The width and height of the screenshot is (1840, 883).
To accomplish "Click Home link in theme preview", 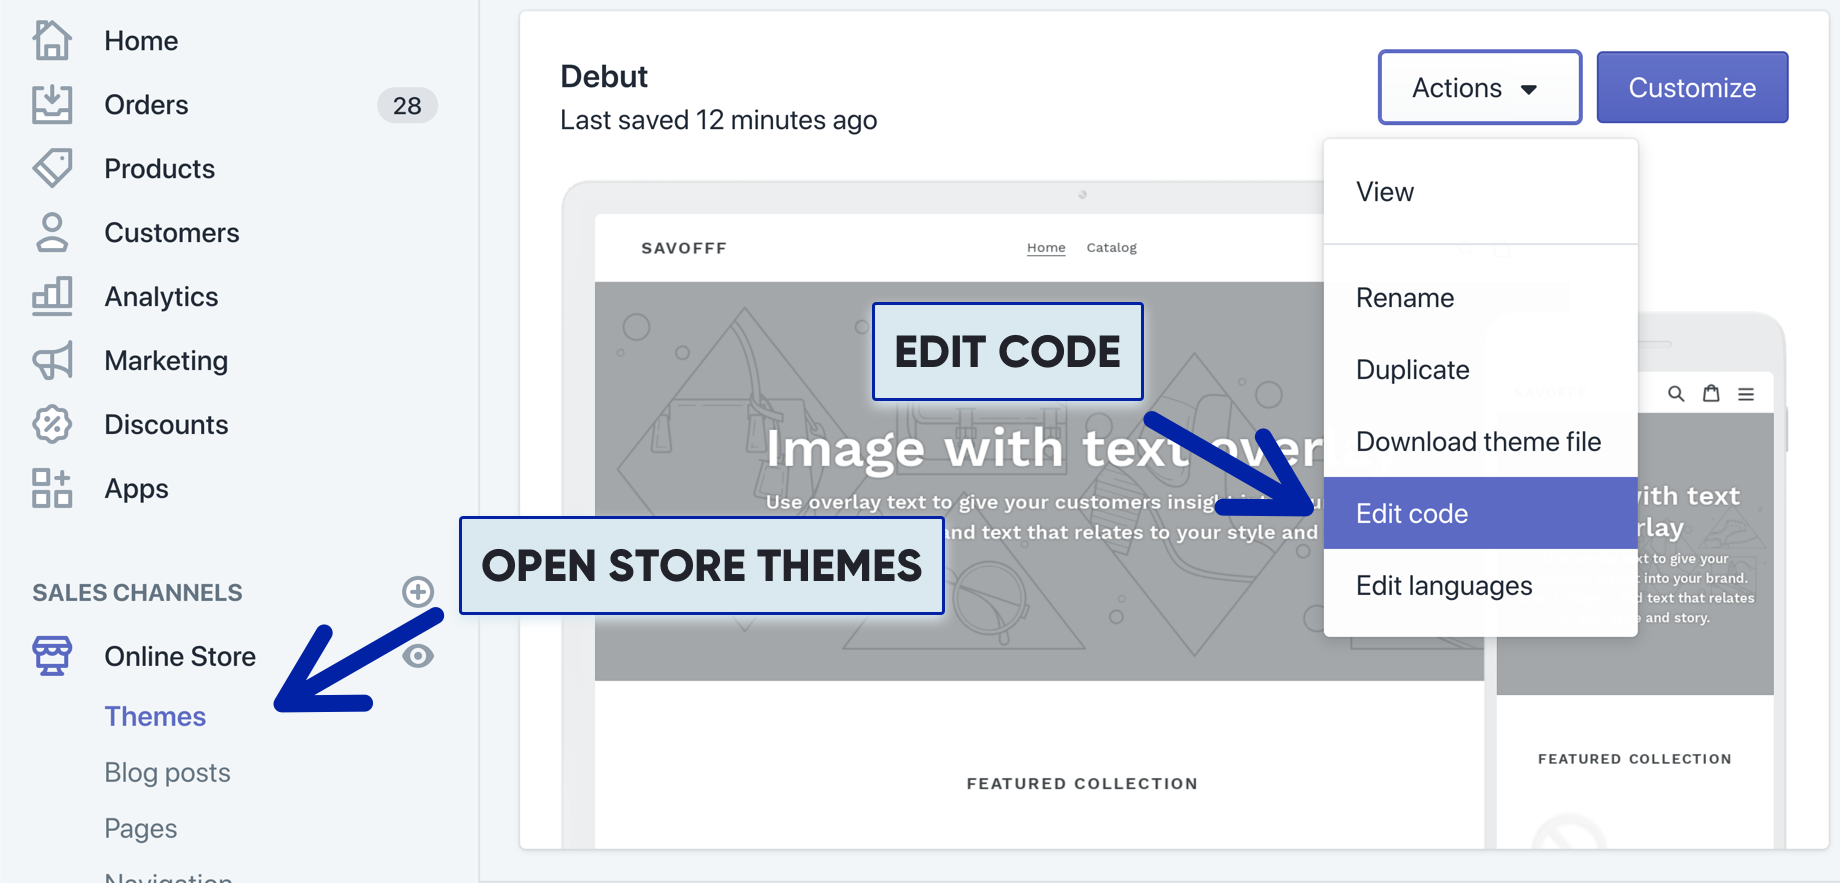I will pos(1046,248).
